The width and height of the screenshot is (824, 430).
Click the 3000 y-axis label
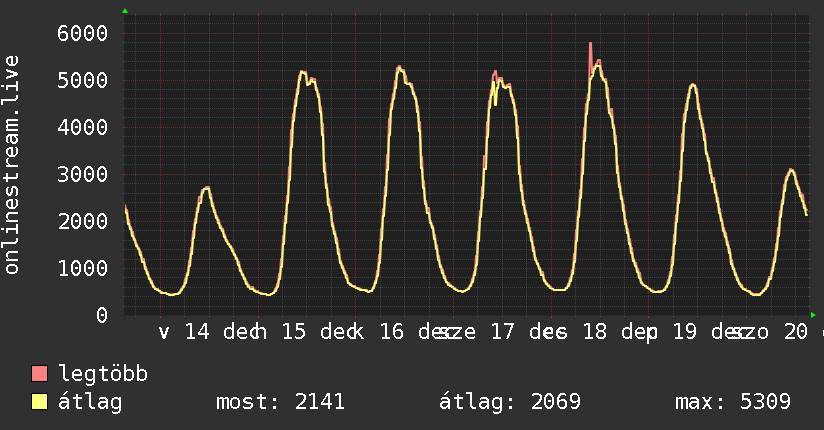tap(82, 174)
